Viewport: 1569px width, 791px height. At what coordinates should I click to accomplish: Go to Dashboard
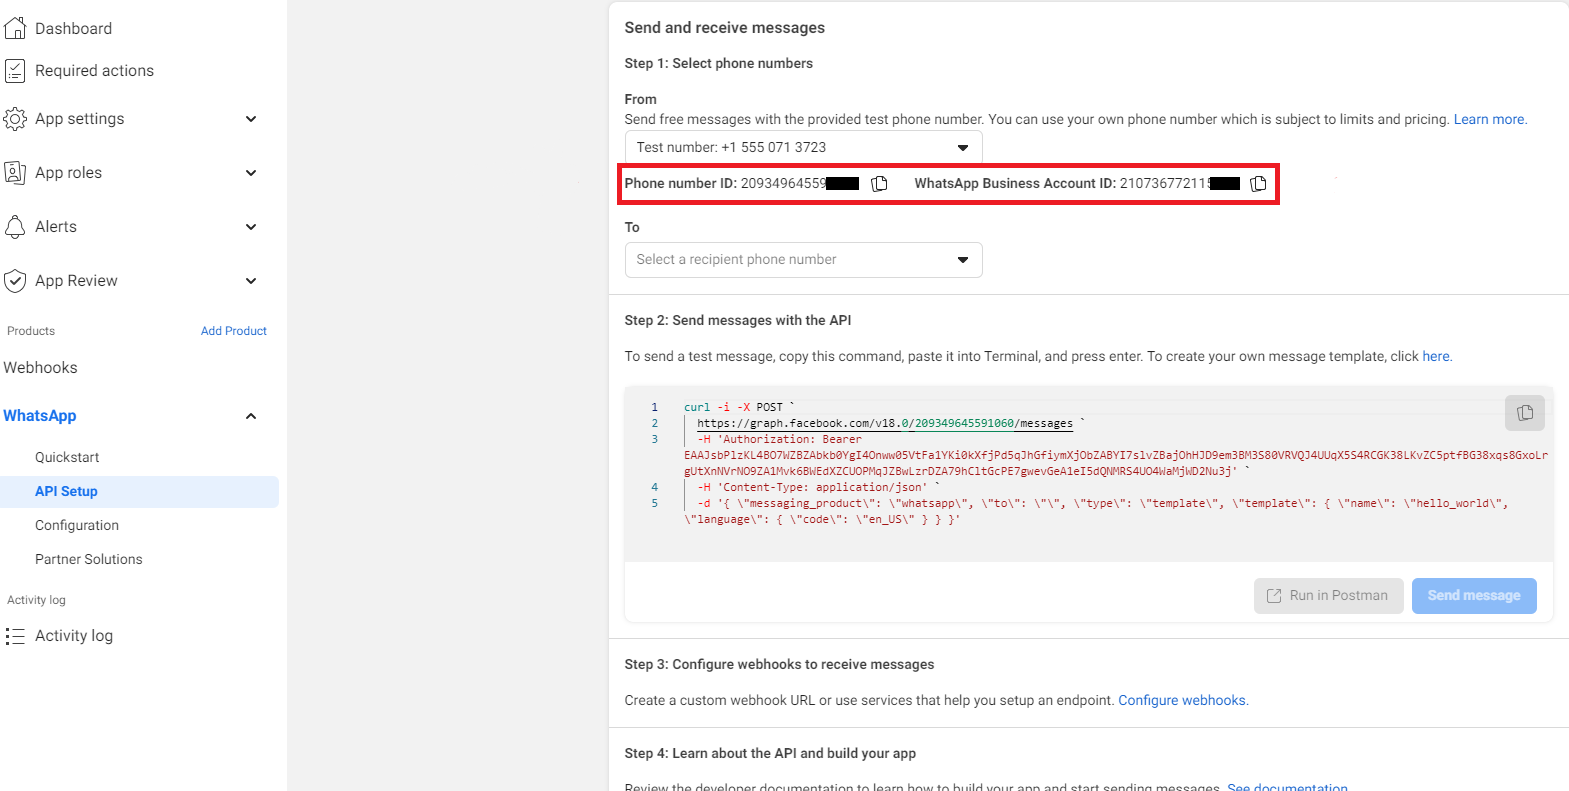point(73,28)
